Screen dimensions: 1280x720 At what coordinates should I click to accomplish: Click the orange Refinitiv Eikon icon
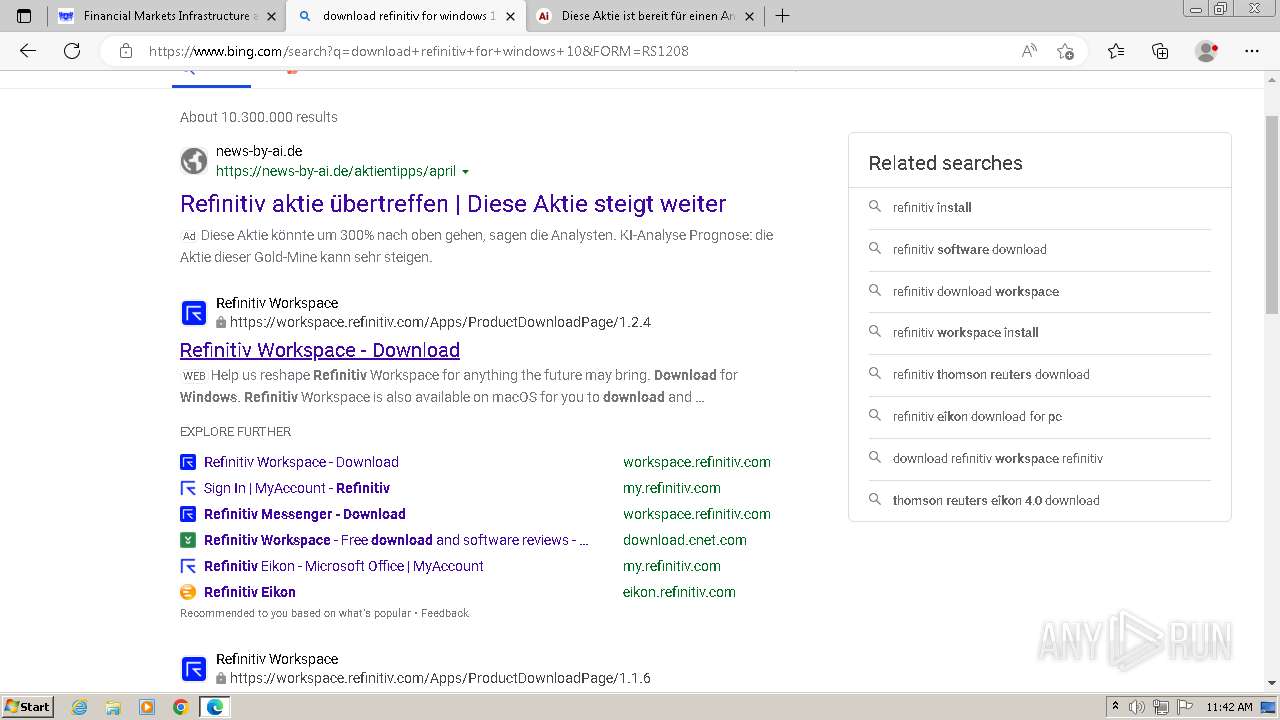click(x=188, y=592)
